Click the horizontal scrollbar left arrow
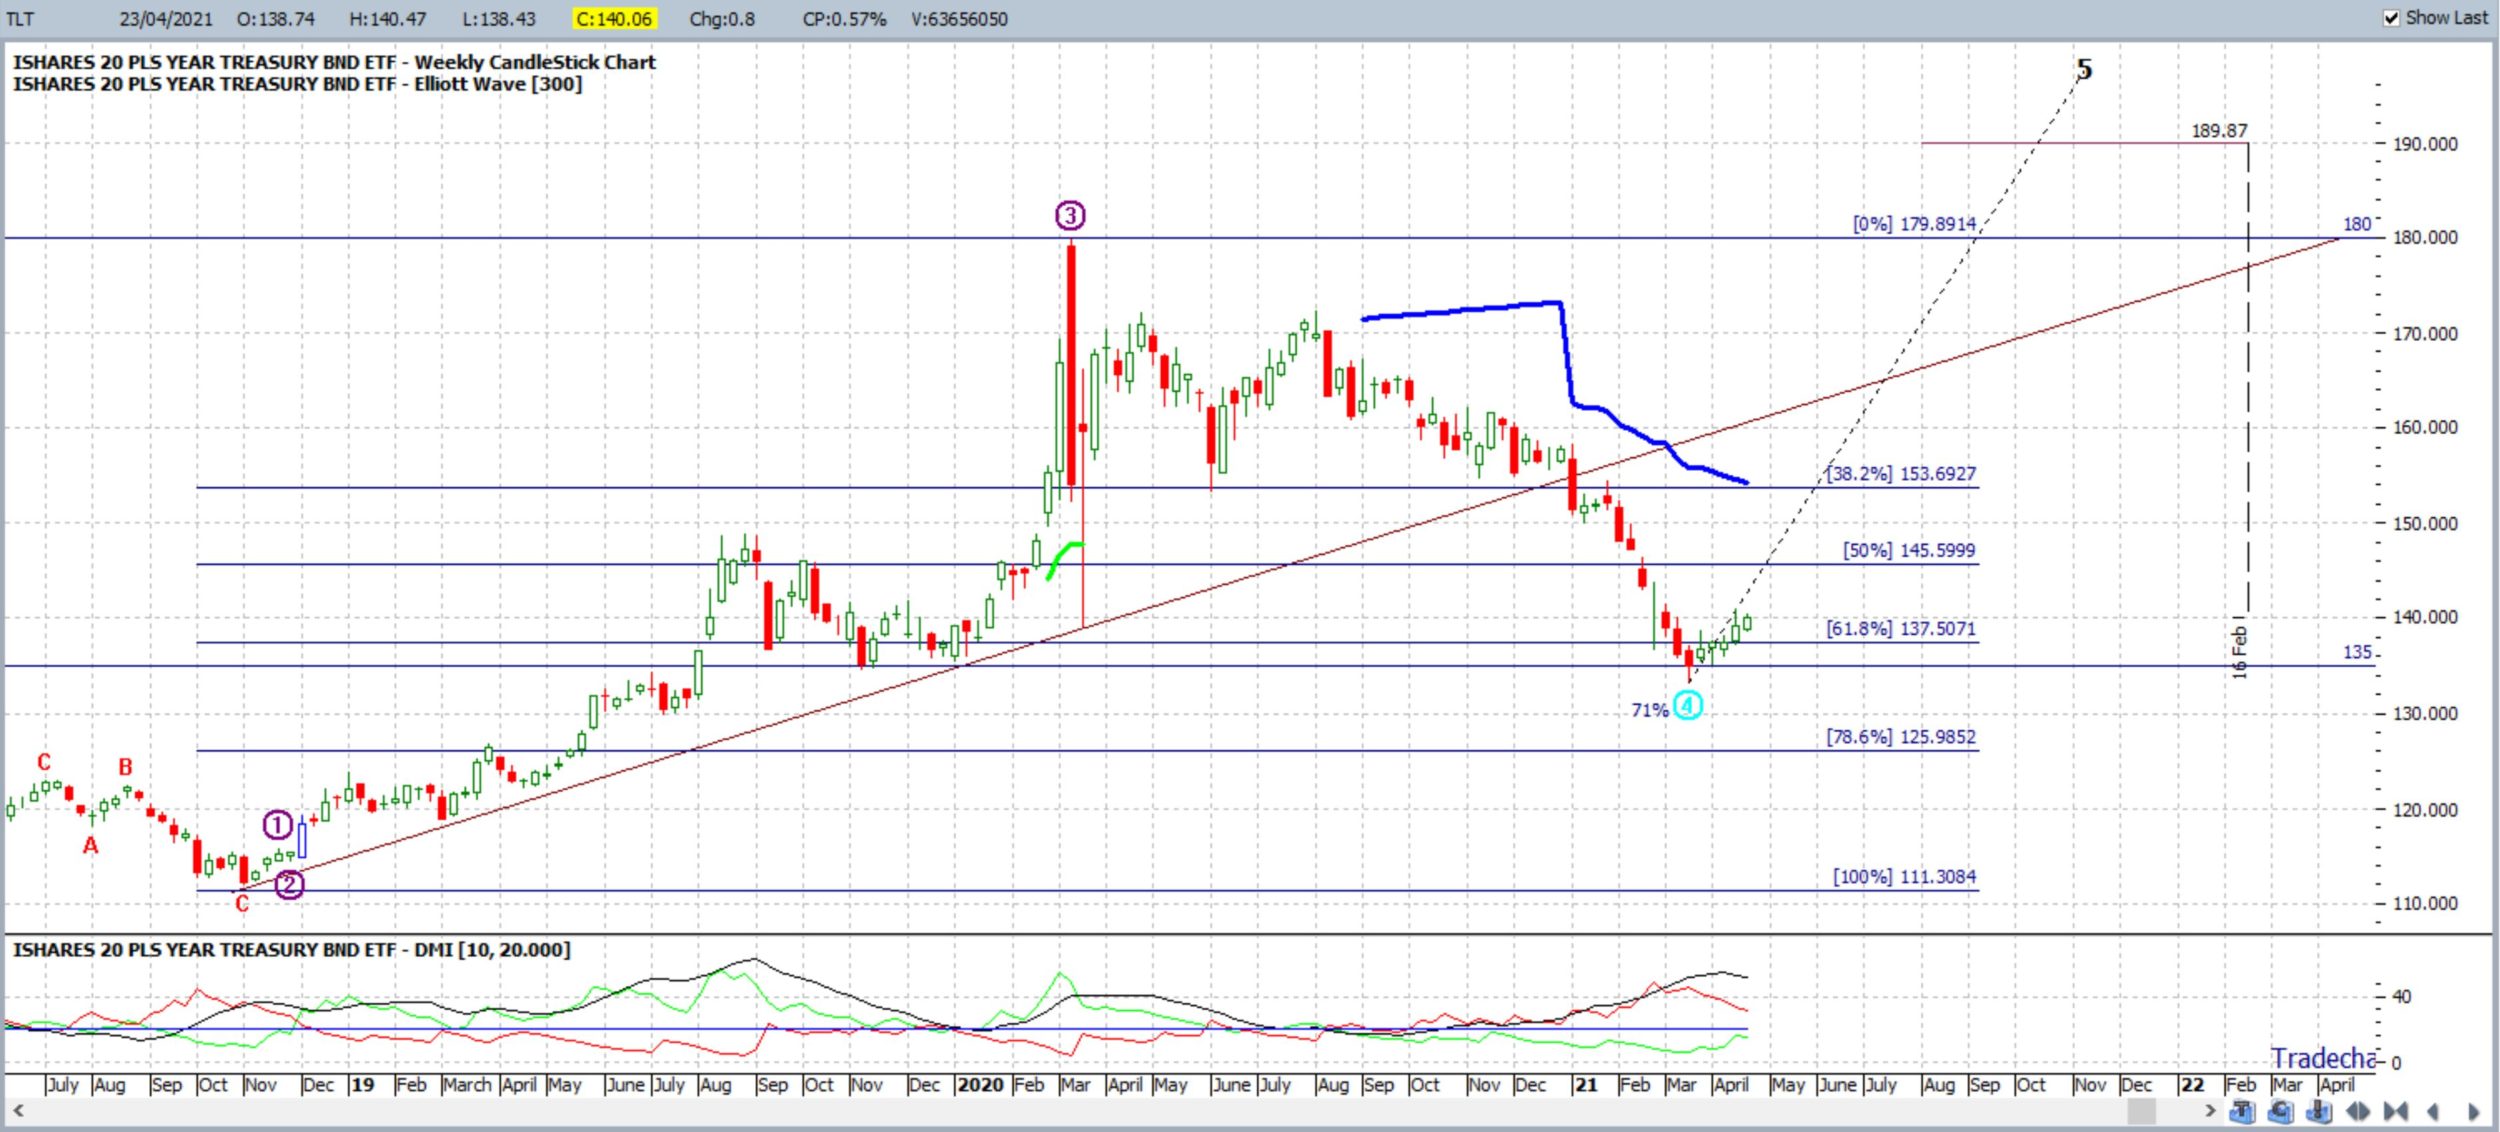This screenshot has width=2500, height=1132. click(18, 1110)
